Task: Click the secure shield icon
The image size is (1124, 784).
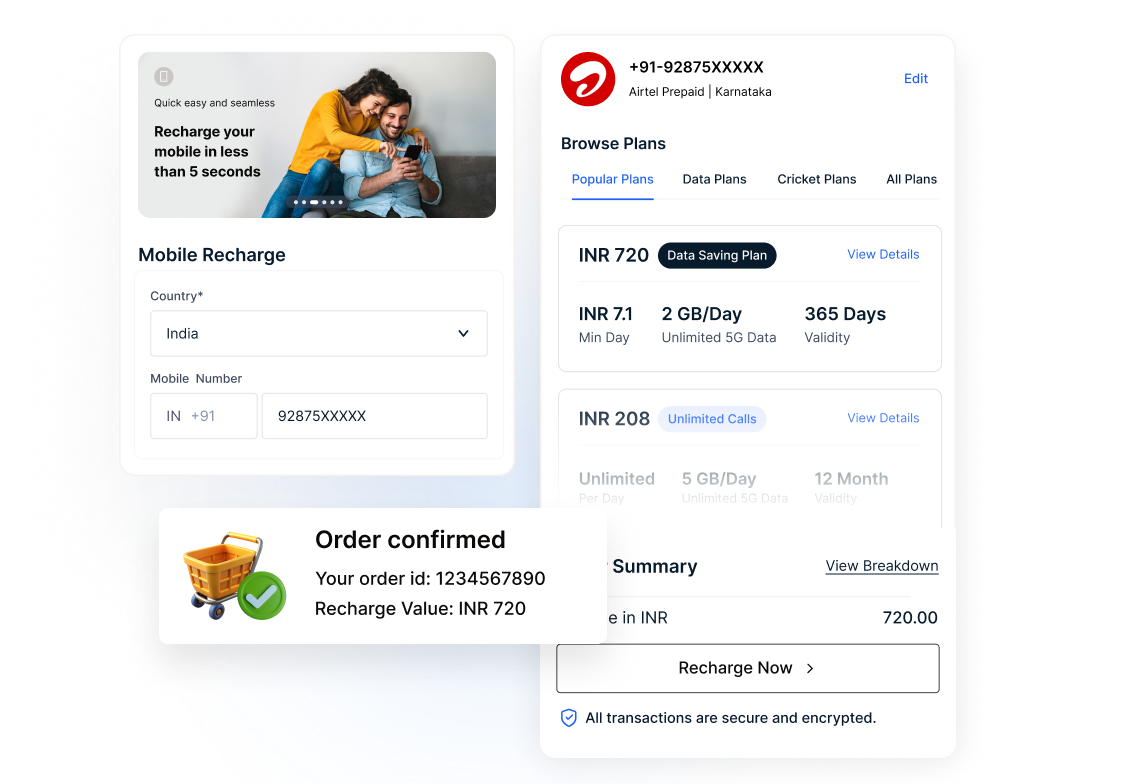Action: tap(568, 717)
